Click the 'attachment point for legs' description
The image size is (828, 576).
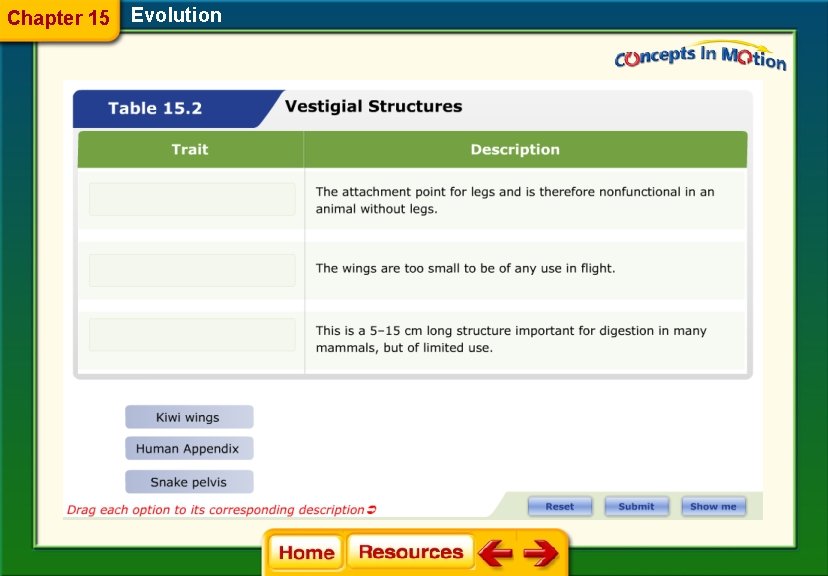[x=515, y=200]
